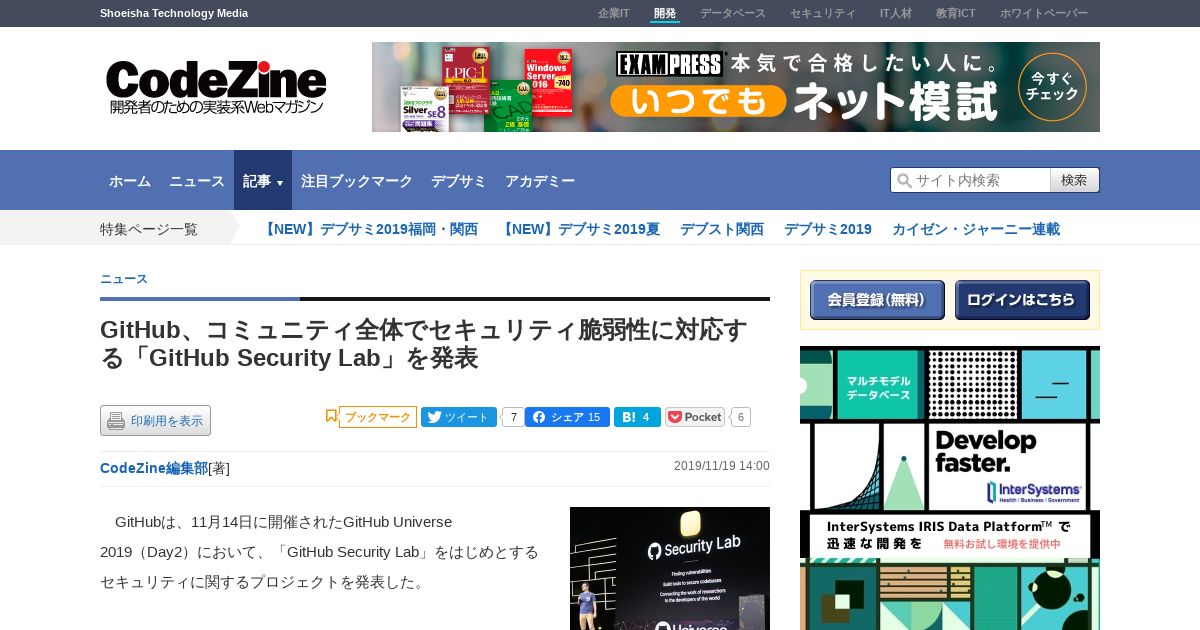This screenshot has height=630, width=1200.
Task: Switch to データベース top tab
Action: [x=733, y=13]
